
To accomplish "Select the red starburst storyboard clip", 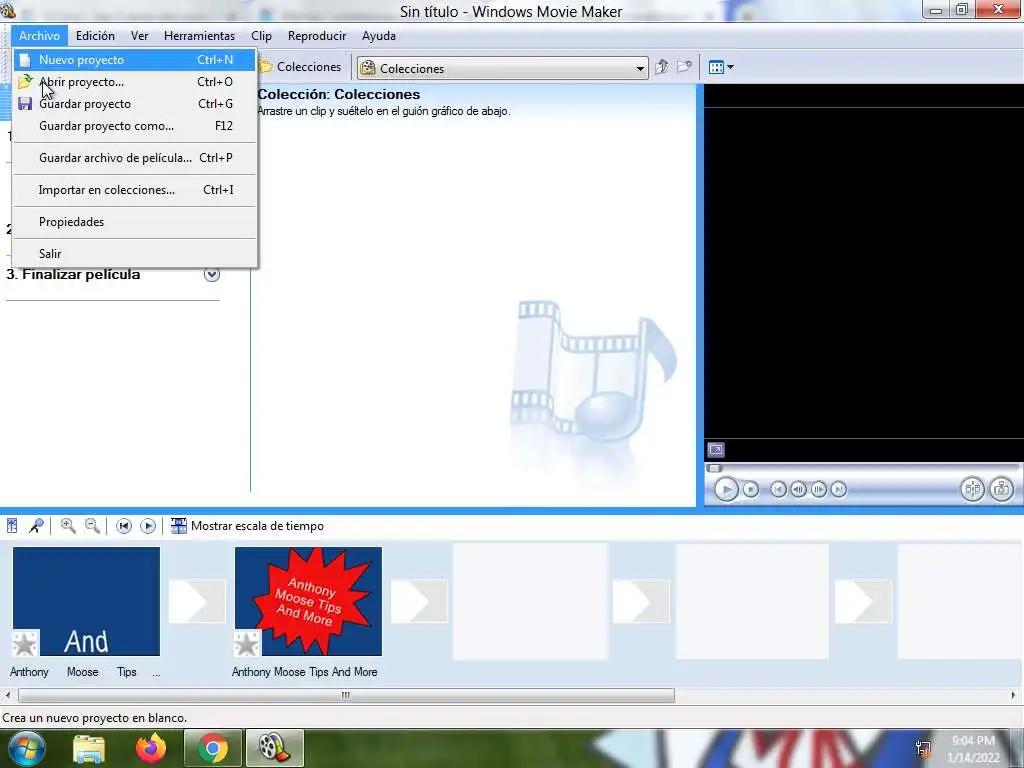I will (308, 601).
